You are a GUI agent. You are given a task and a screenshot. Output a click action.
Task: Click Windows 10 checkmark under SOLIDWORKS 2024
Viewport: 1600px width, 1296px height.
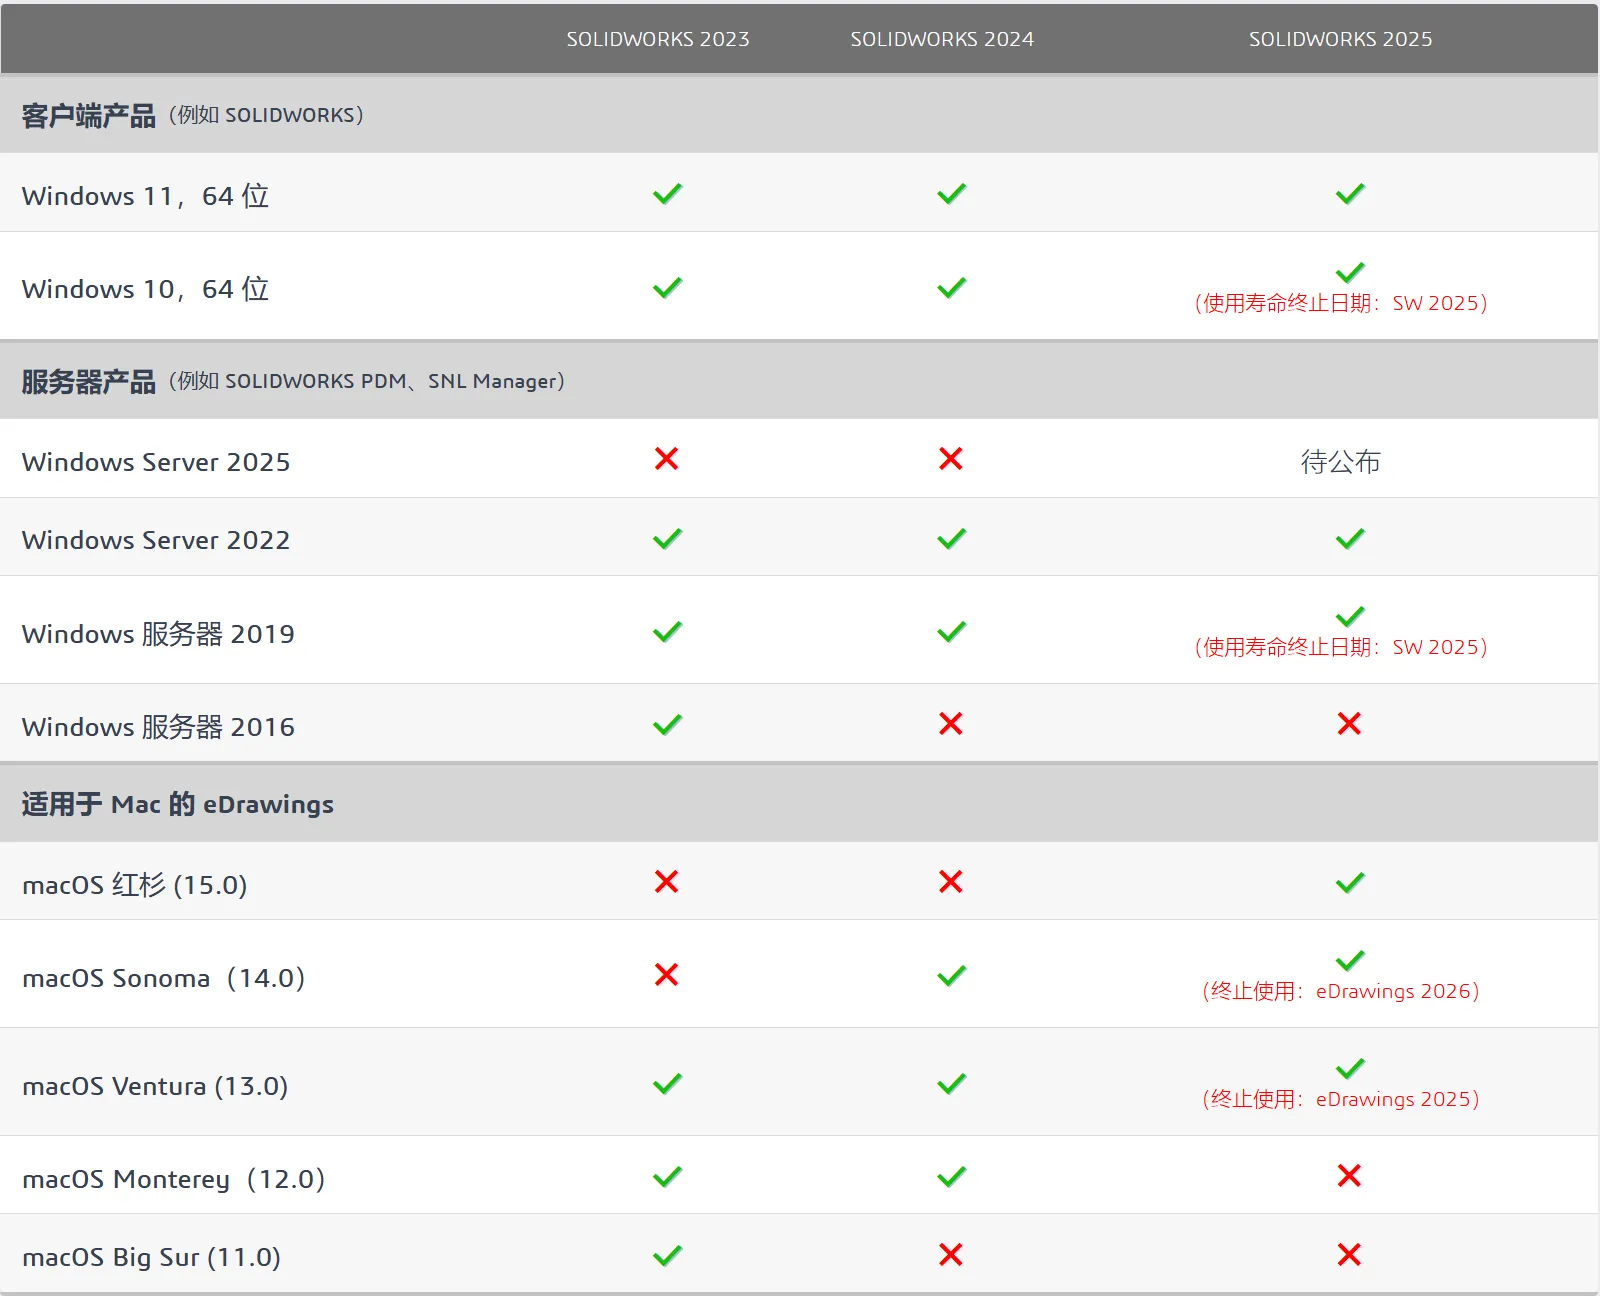coord(951,288)
